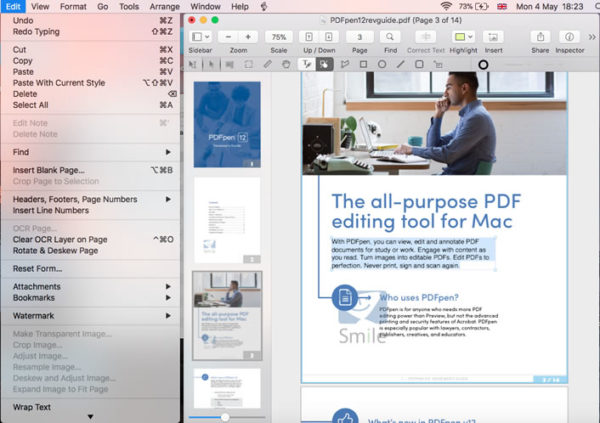
Task: Choose Insert Line Numbers
Action: 90,210
